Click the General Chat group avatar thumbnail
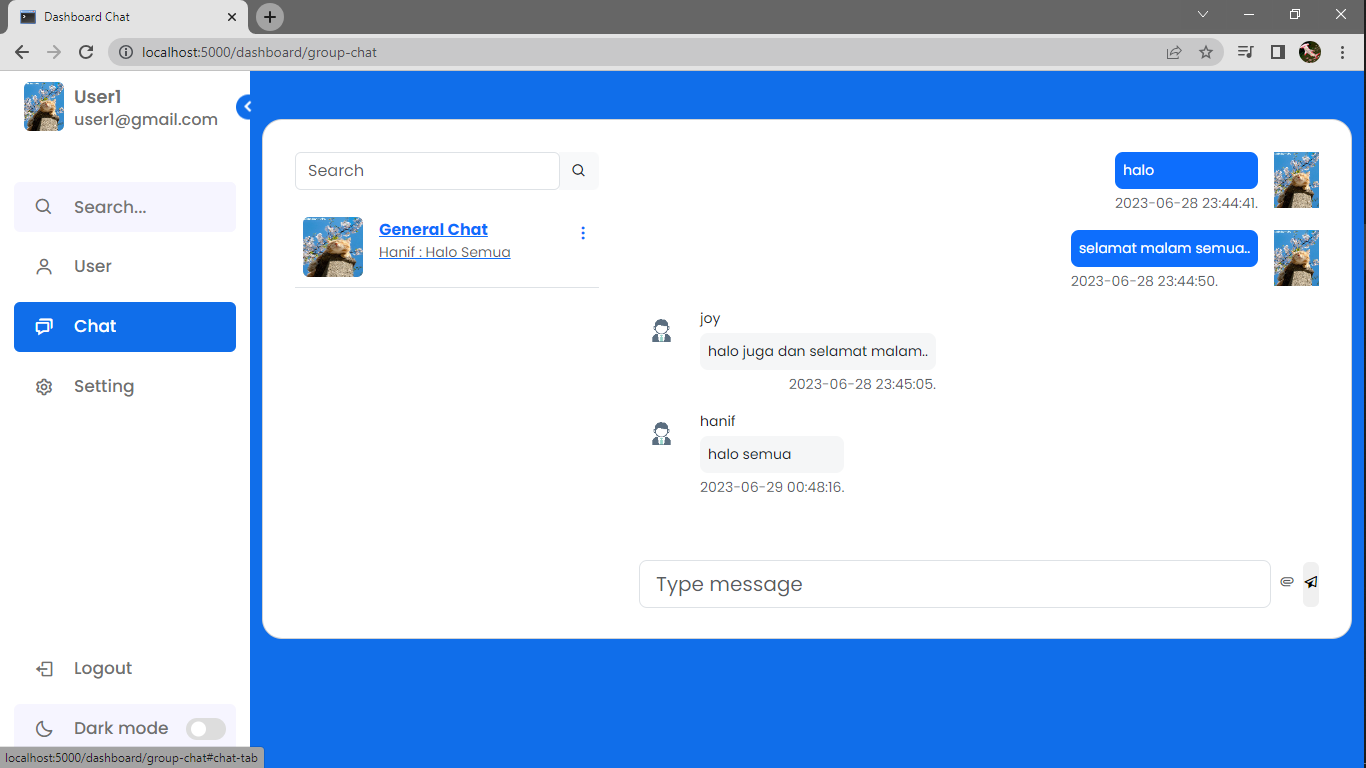The height and width of the screenshot is (768, 1366). 333,247
